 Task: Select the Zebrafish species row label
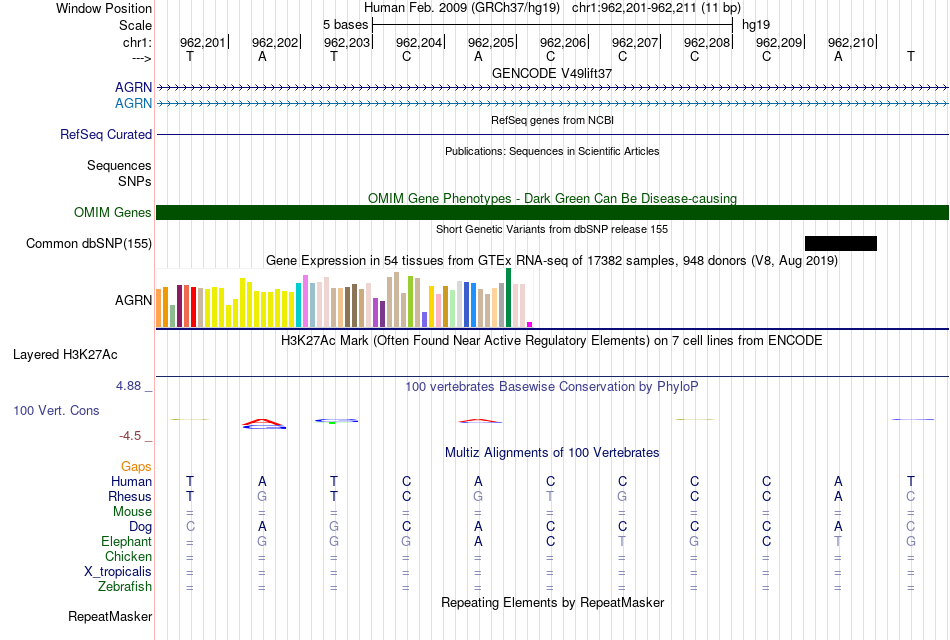coord(125,587)
